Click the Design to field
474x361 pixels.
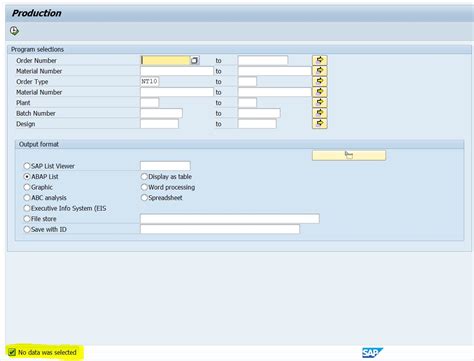pos(257,124)
